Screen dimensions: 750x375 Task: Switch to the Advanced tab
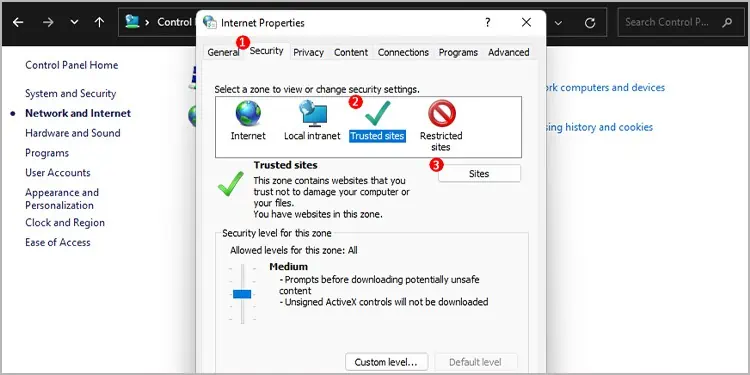click(x=508, y=53)
